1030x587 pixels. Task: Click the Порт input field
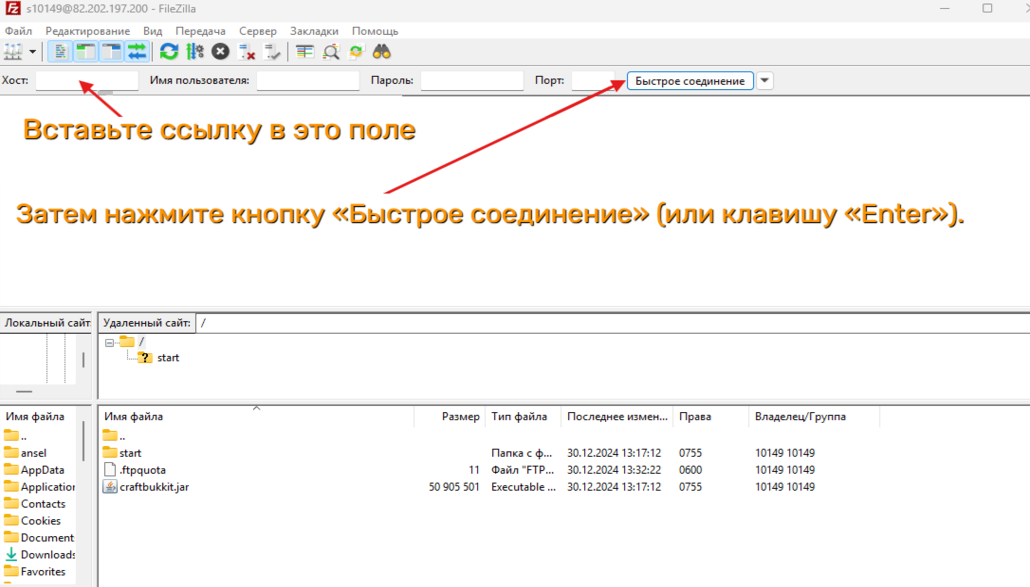(594, 80)
